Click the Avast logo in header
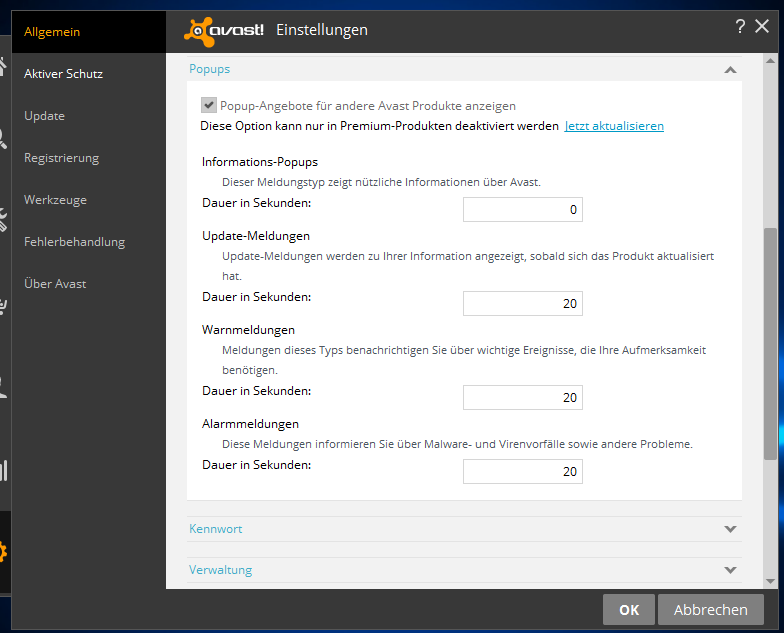The height and width of the screenshot is (633, 784). [x=224, y=31]
